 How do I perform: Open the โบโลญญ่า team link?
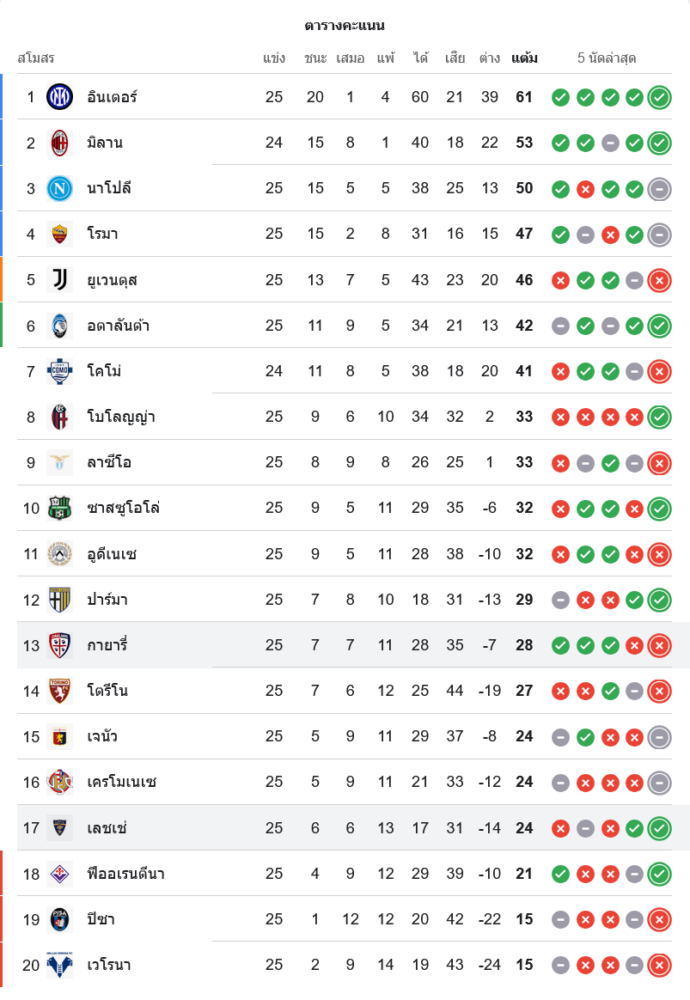point(121,417)
